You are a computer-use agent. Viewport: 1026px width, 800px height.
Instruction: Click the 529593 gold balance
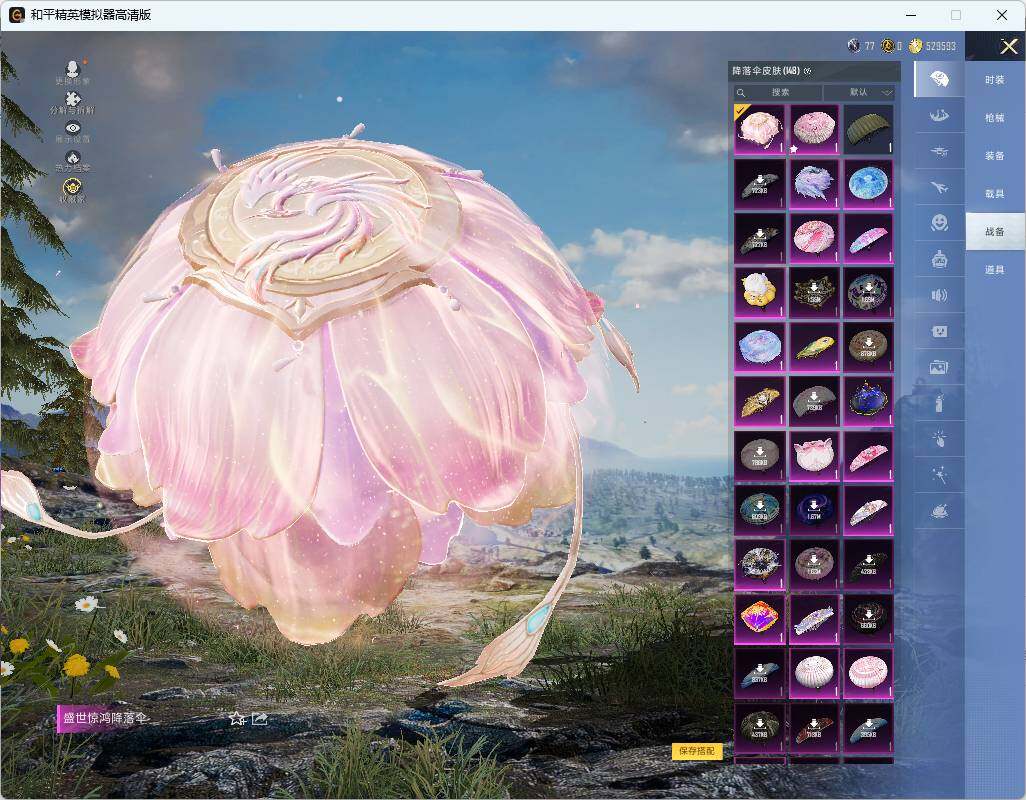(941, 46)
